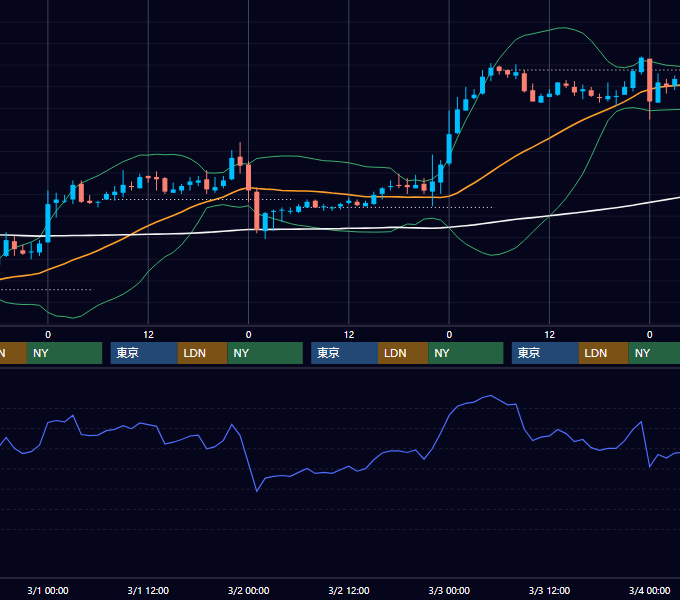Click hour label 12 above 3/3 12:00

pos(549,335)
